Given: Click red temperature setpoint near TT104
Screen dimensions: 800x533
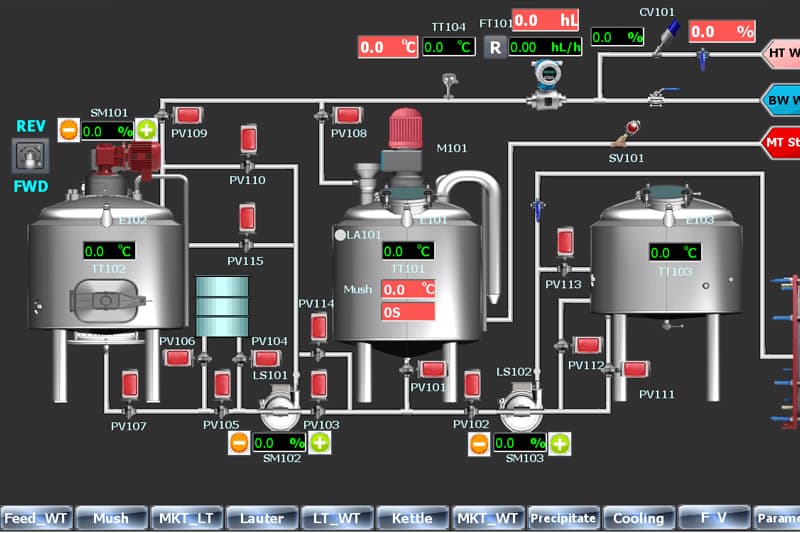Looking at the screenshot, I should 388,47.
